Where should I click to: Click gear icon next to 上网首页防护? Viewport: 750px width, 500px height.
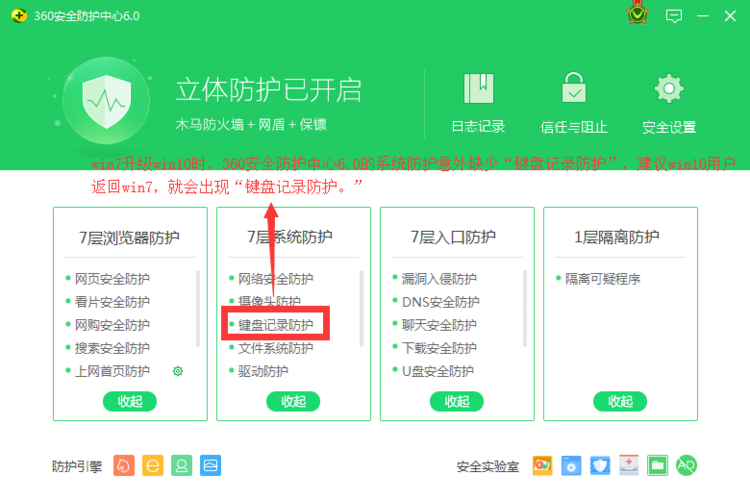coord(178,371)
